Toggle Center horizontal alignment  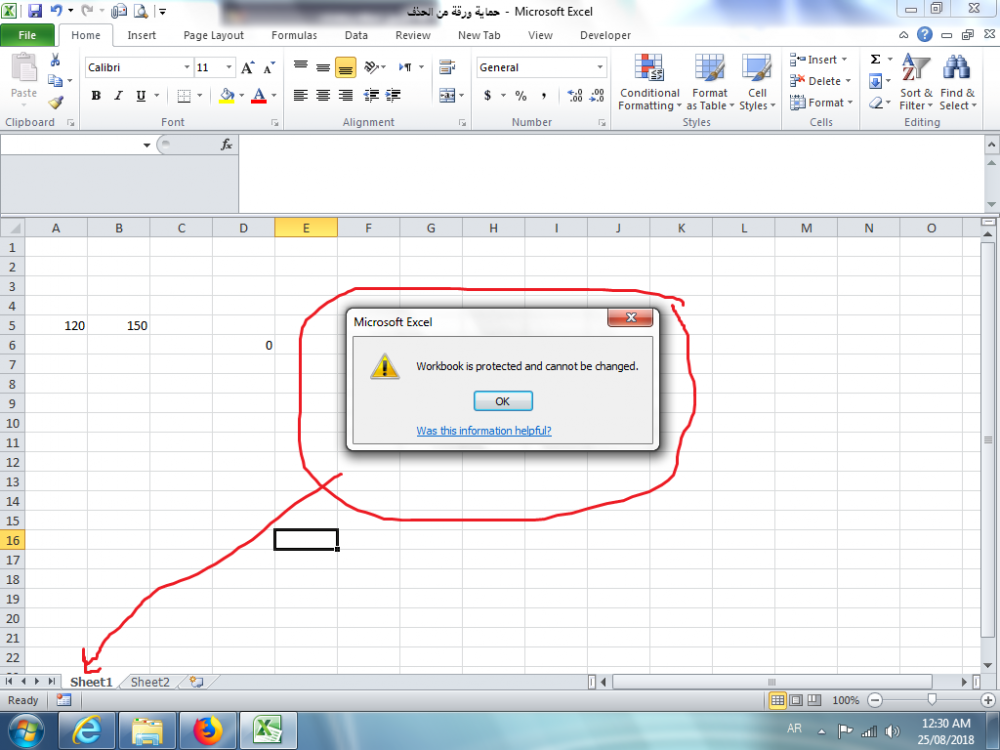click(x=323, y=96)
